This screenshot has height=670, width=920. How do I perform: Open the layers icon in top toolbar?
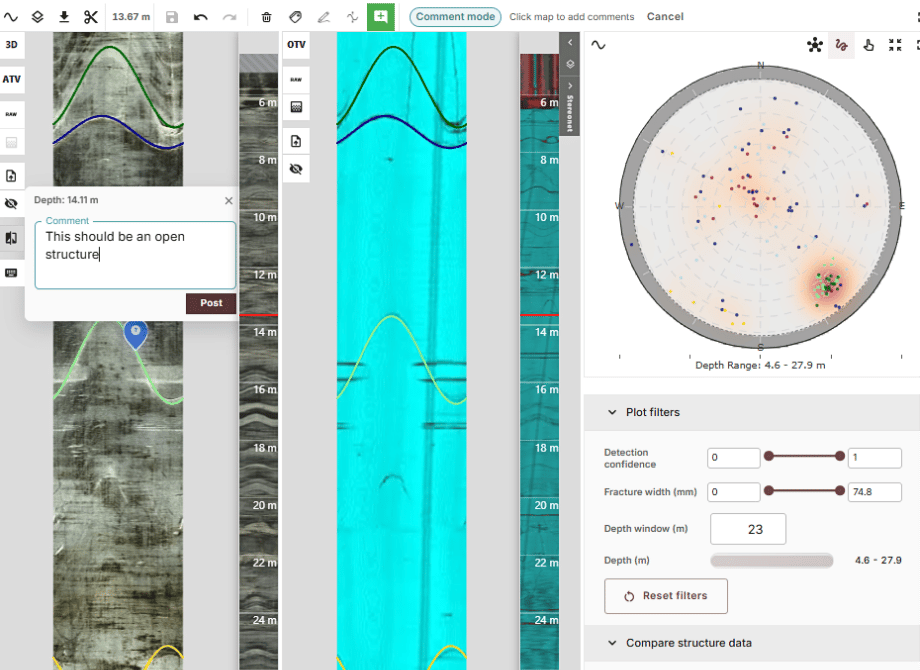(x=38, y=17)
